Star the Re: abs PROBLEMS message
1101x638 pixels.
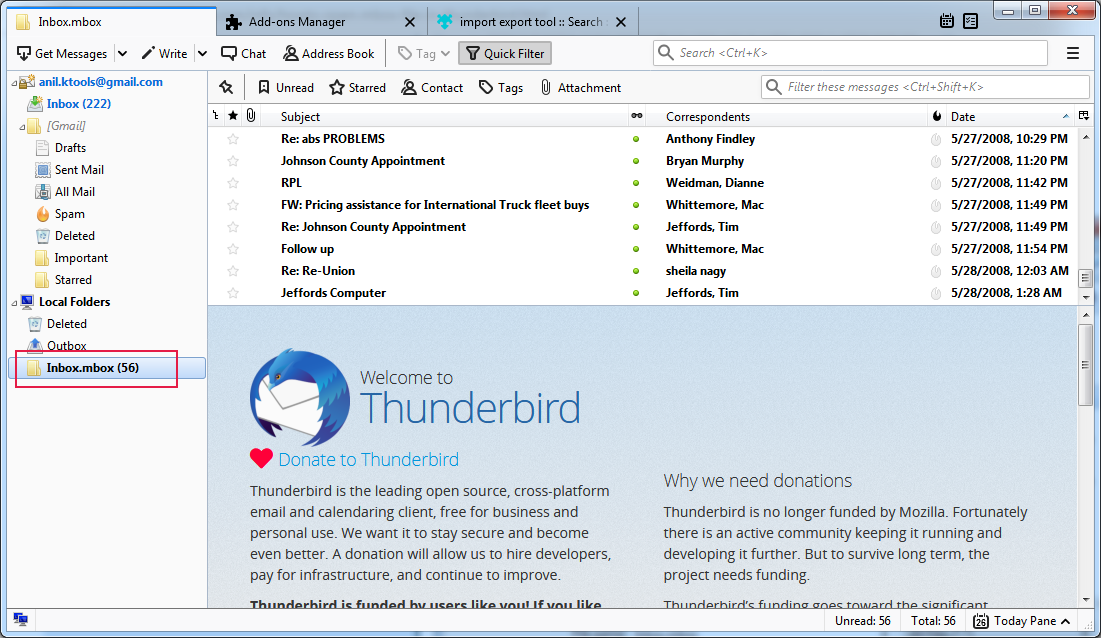(x=233, y=139)
